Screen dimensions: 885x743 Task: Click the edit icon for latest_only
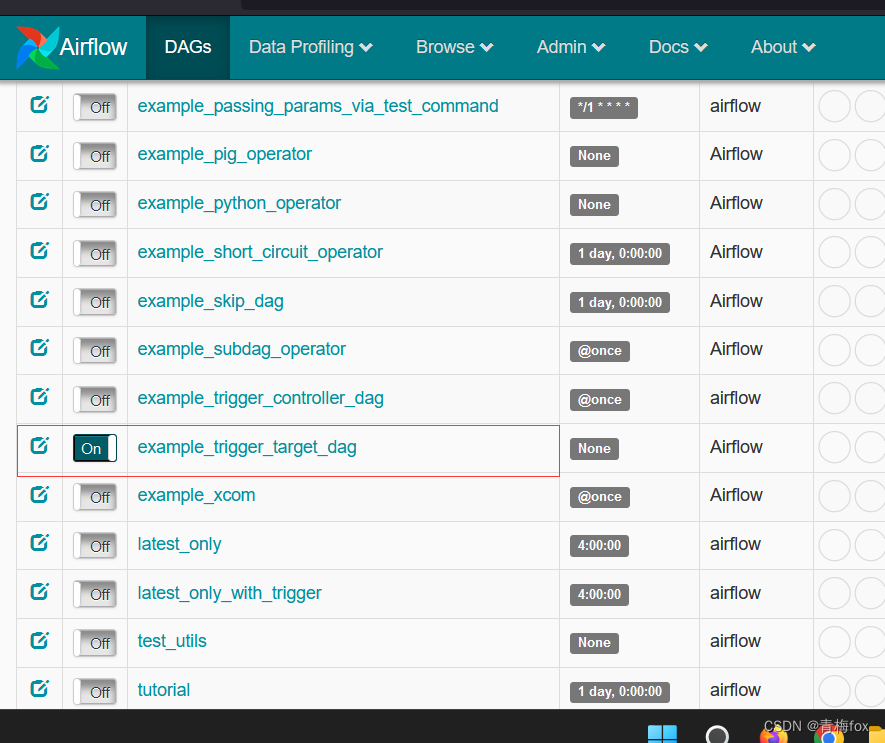[40, 542]
